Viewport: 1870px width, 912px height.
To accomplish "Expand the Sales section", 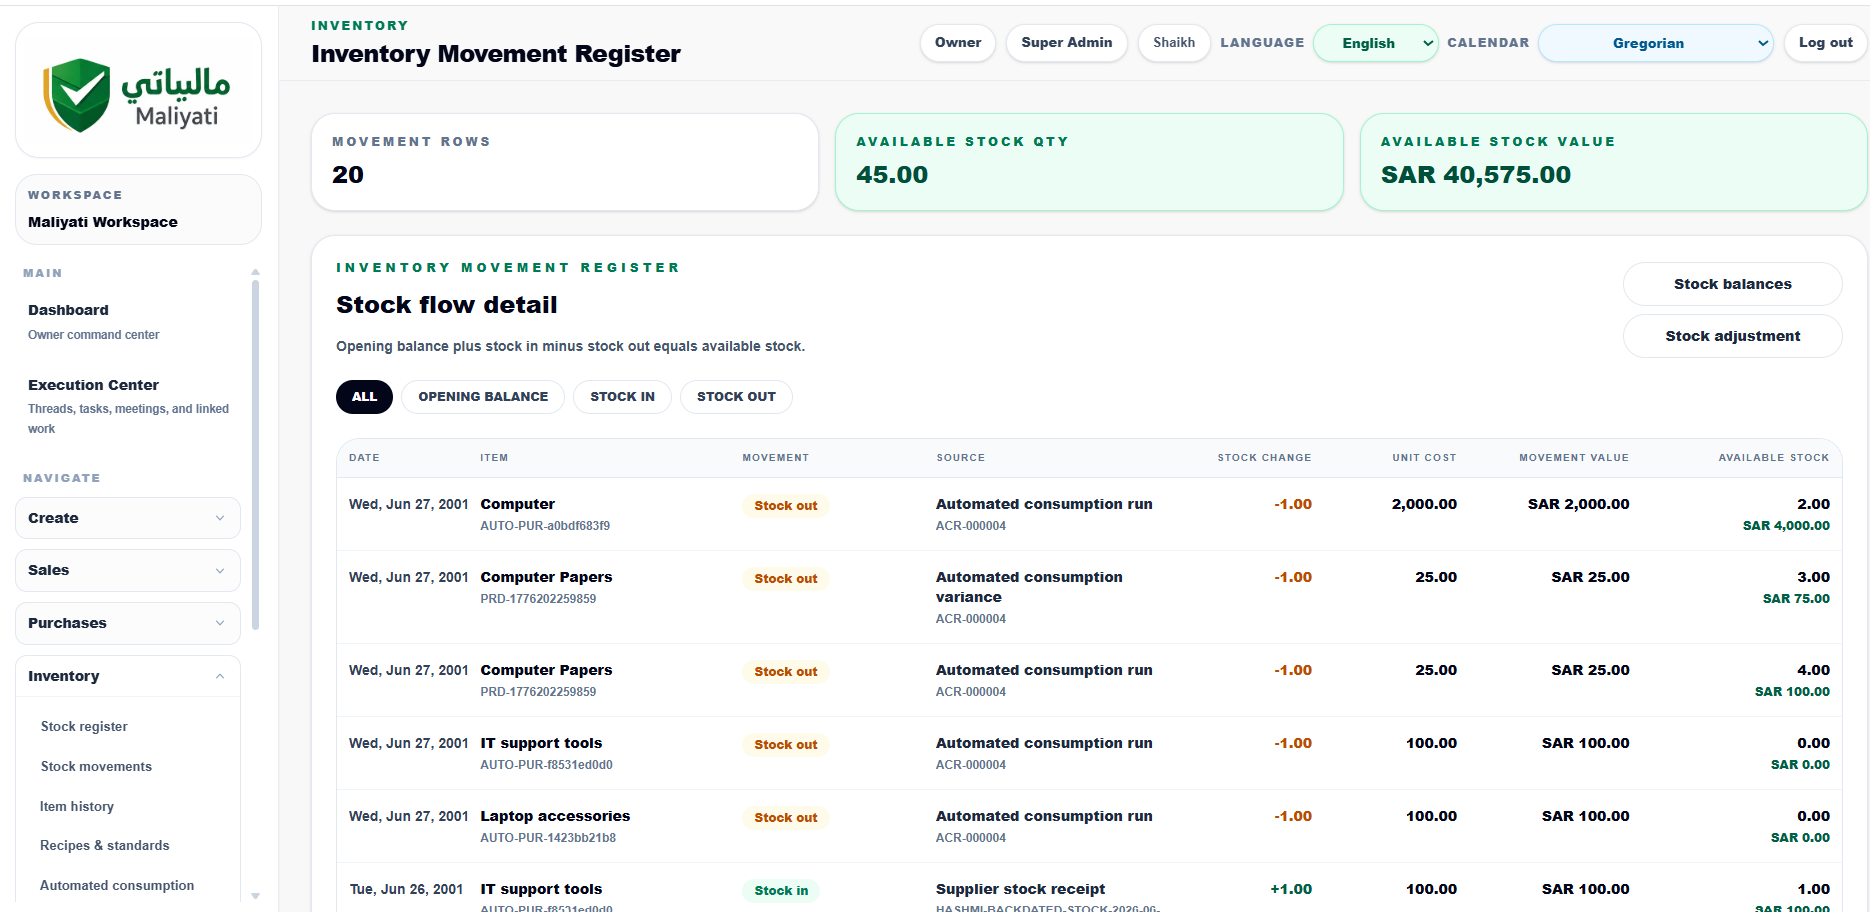I will click(x=128, y=570).
